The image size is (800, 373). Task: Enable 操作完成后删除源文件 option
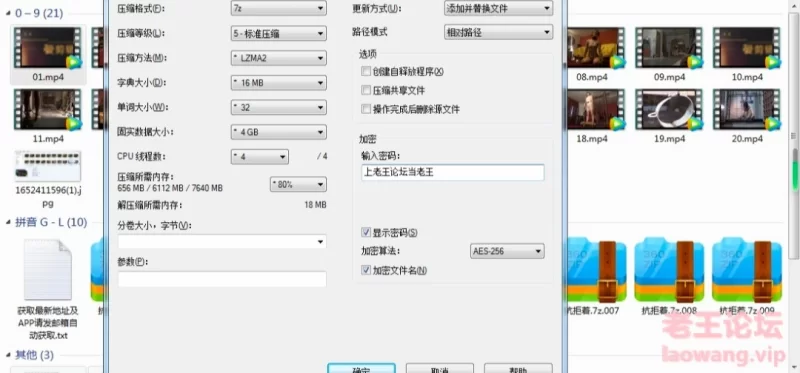pos(365,109)
